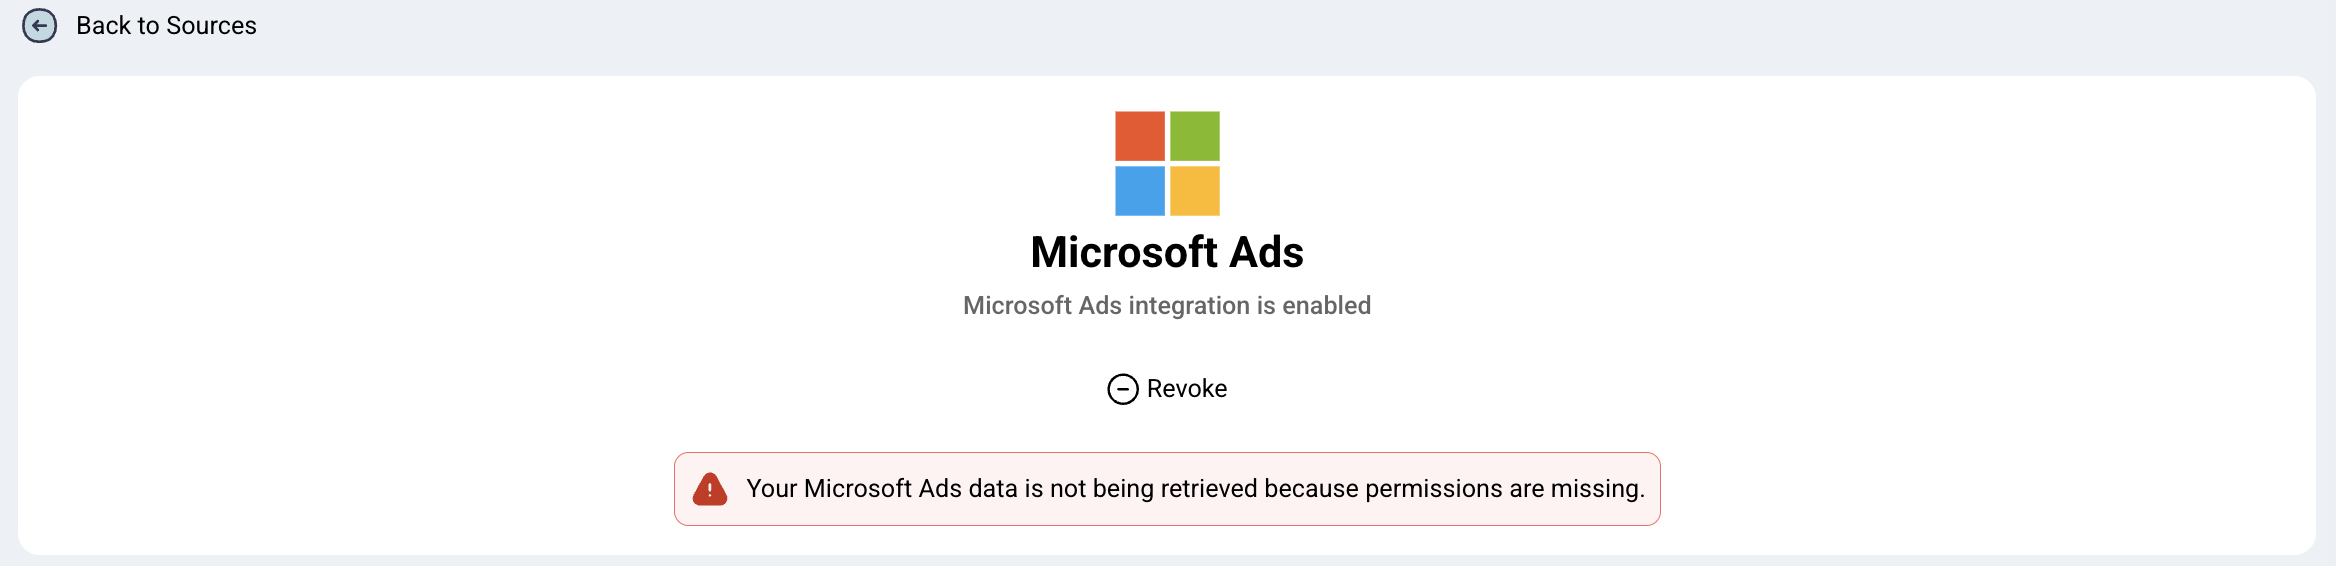Click the back arrow circle icon

40,26
